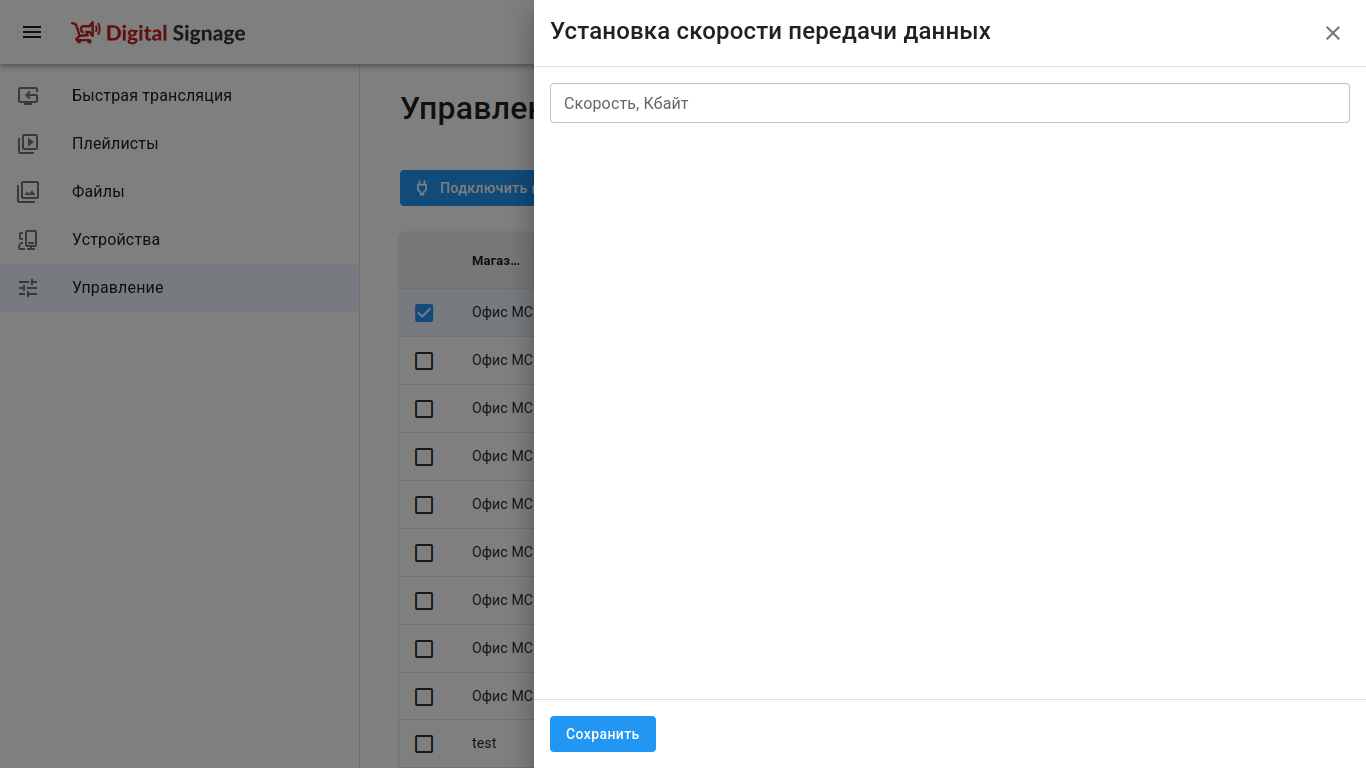This screenshot has width=1366, height=768.
Task: Check the second Офис МС row checkbox
Action: [424, 361]
